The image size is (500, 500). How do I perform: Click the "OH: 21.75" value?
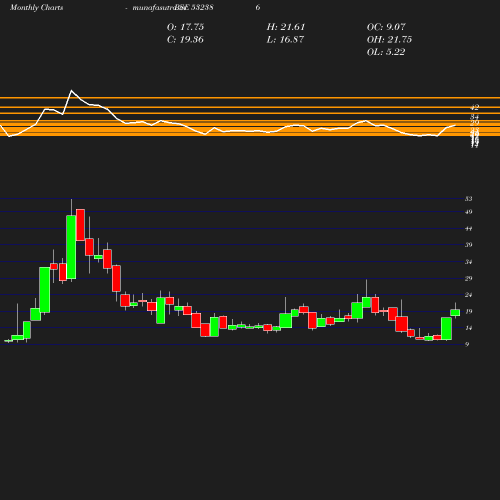pyautogui.click(x=389, y=40)
